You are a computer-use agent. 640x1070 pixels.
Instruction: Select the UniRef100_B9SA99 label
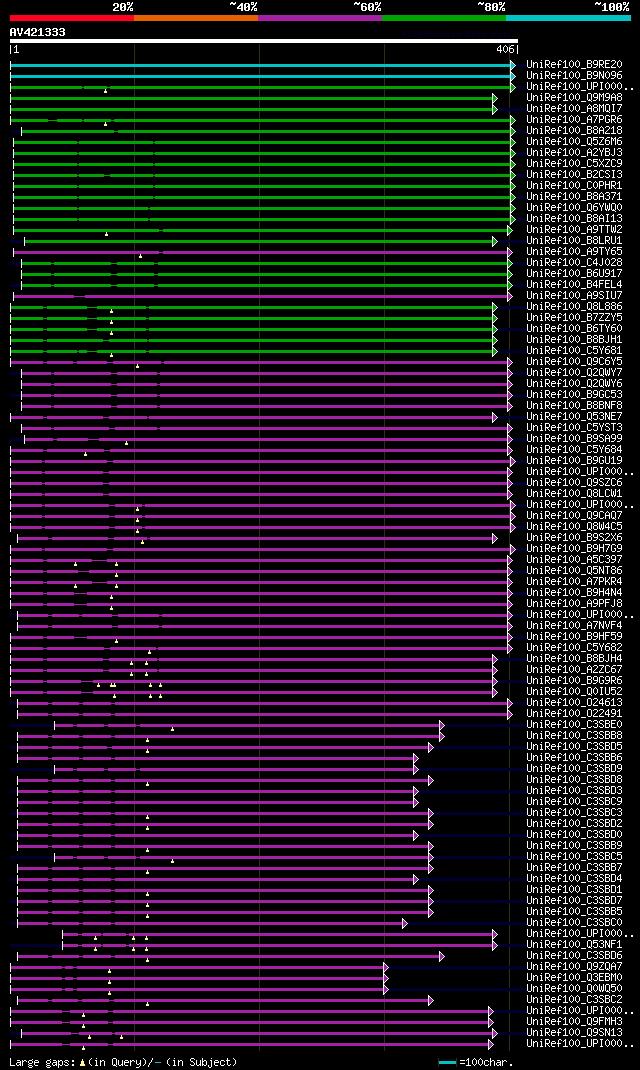574,439
